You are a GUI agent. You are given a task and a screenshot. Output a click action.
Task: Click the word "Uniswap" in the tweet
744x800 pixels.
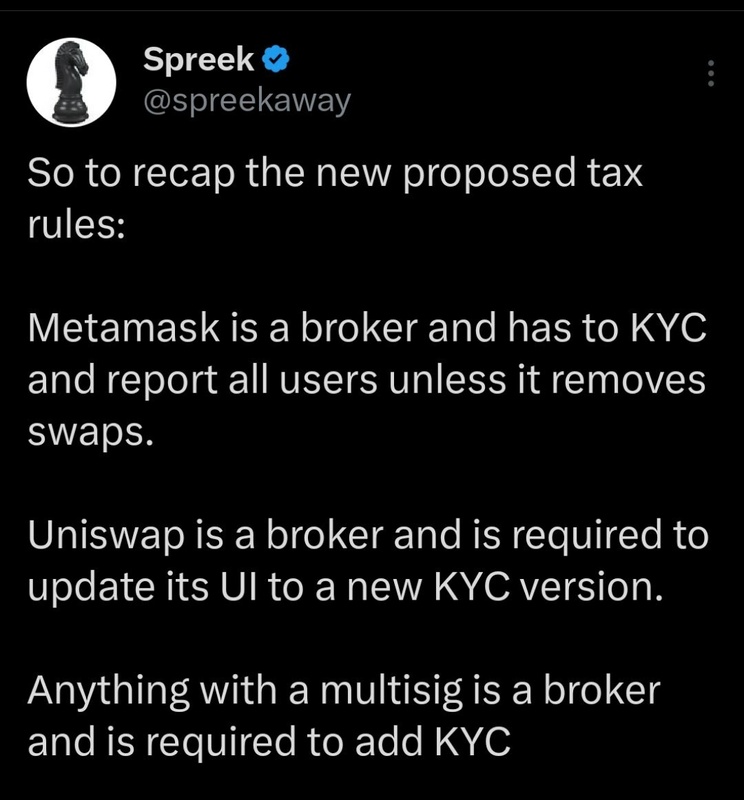pos(106,536)
